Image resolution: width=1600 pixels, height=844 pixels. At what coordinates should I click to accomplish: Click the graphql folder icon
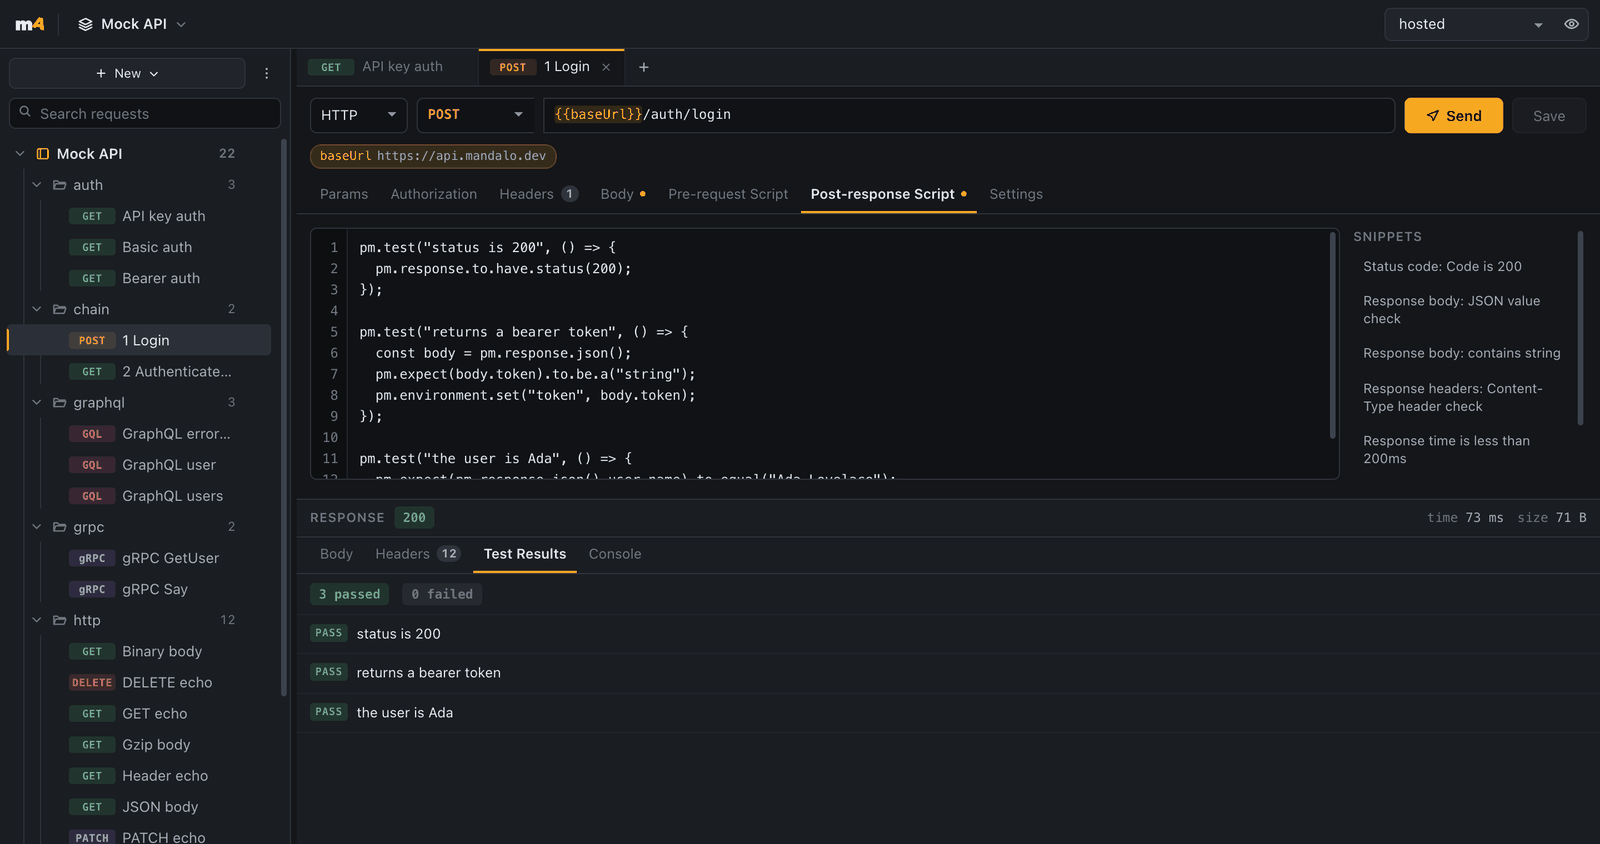(x=60, y=402)
